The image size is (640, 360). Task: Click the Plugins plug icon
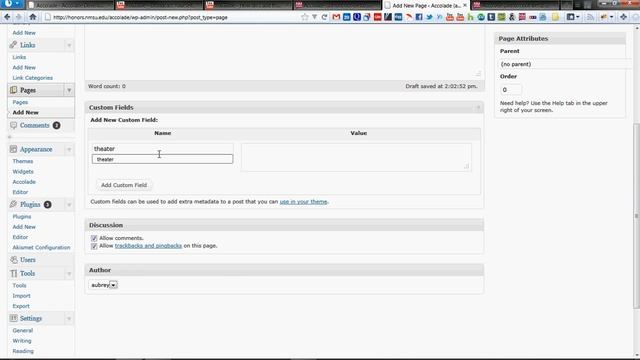tap(13, 204)
